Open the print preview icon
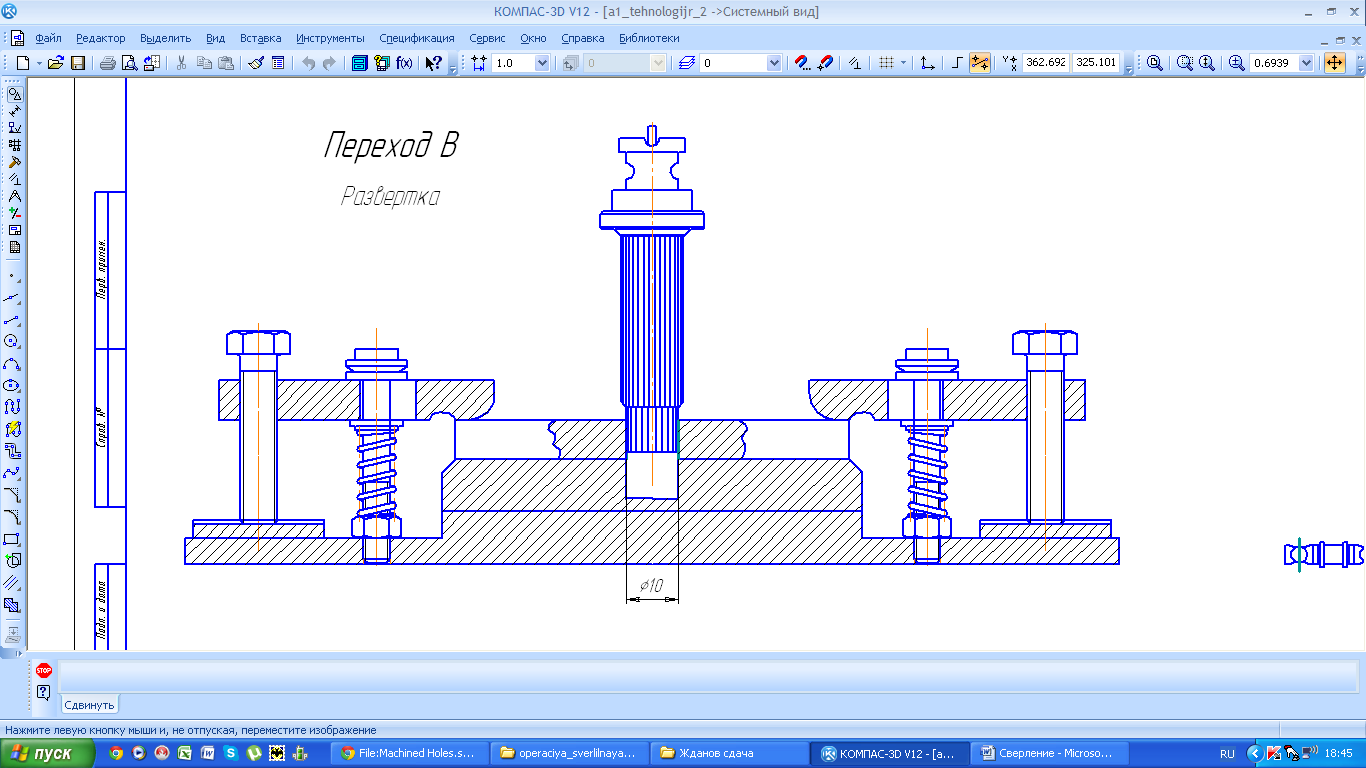 [129, 63]
